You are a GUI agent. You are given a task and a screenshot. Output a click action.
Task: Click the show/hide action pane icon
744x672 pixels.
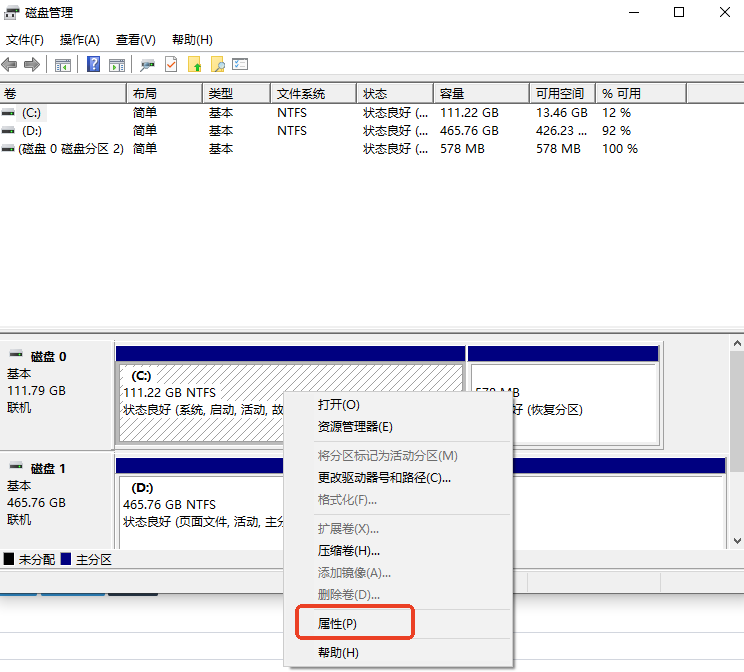(x=117, y=65)
